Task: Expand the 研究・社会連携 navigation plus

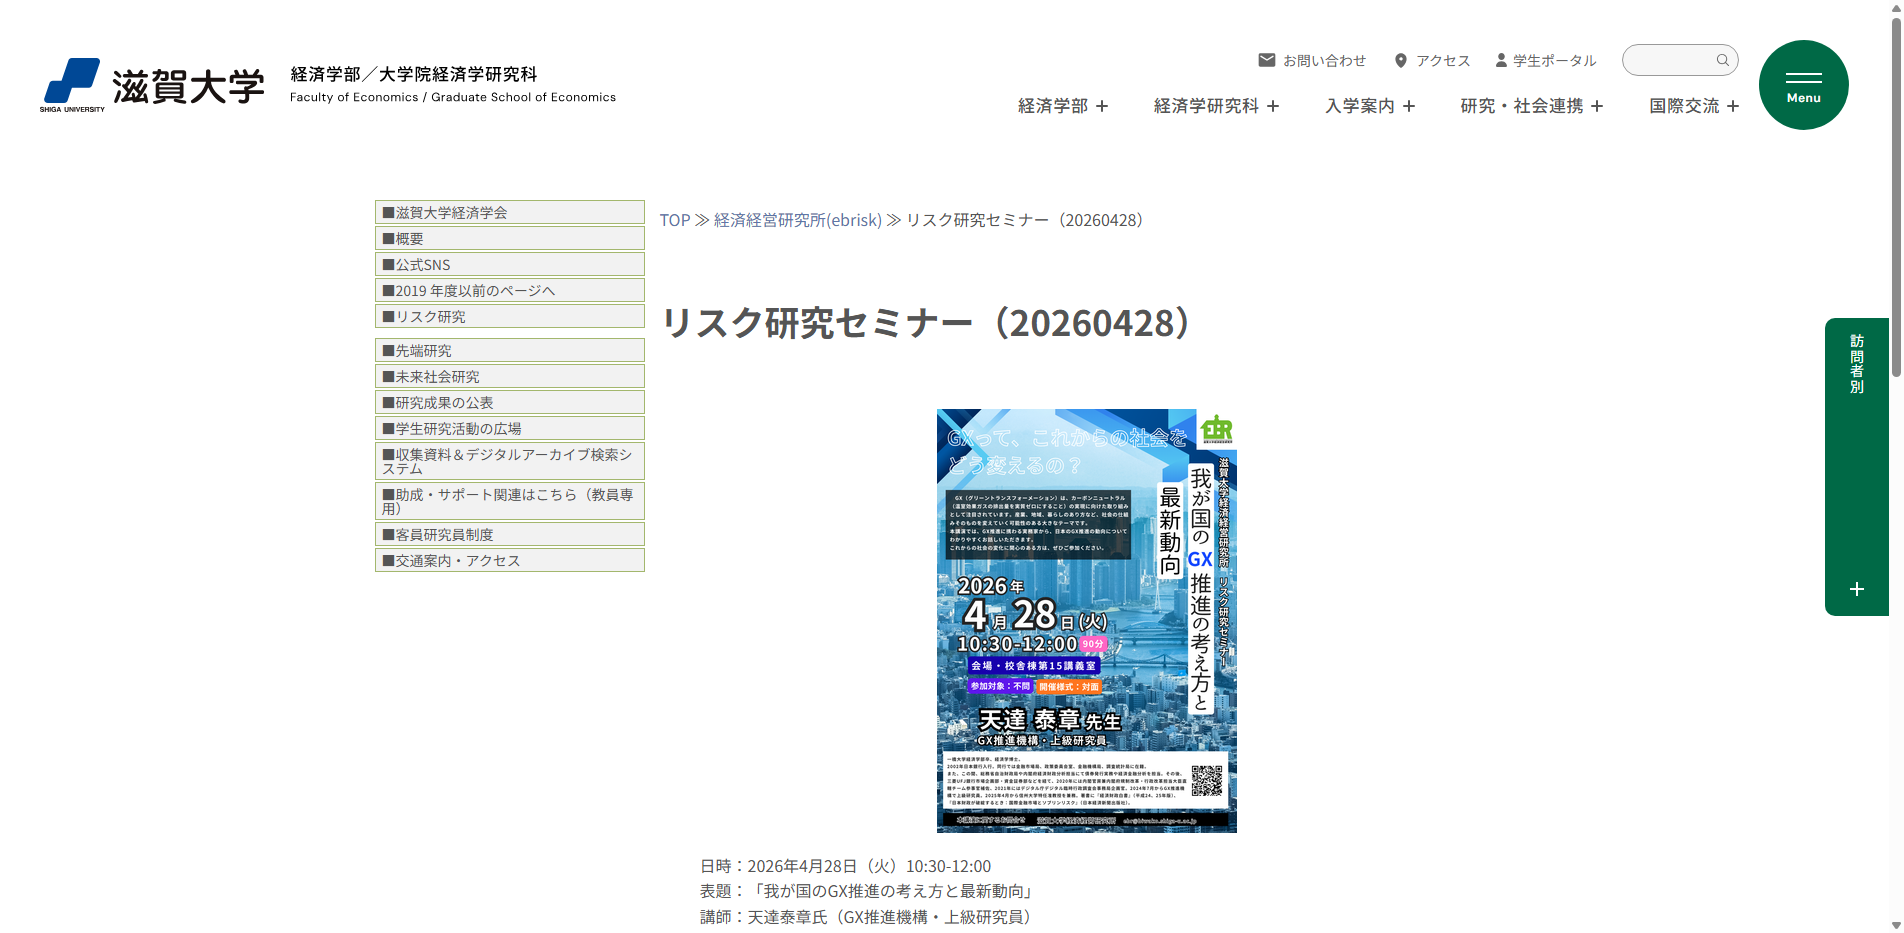Action: click(1597, 106)
